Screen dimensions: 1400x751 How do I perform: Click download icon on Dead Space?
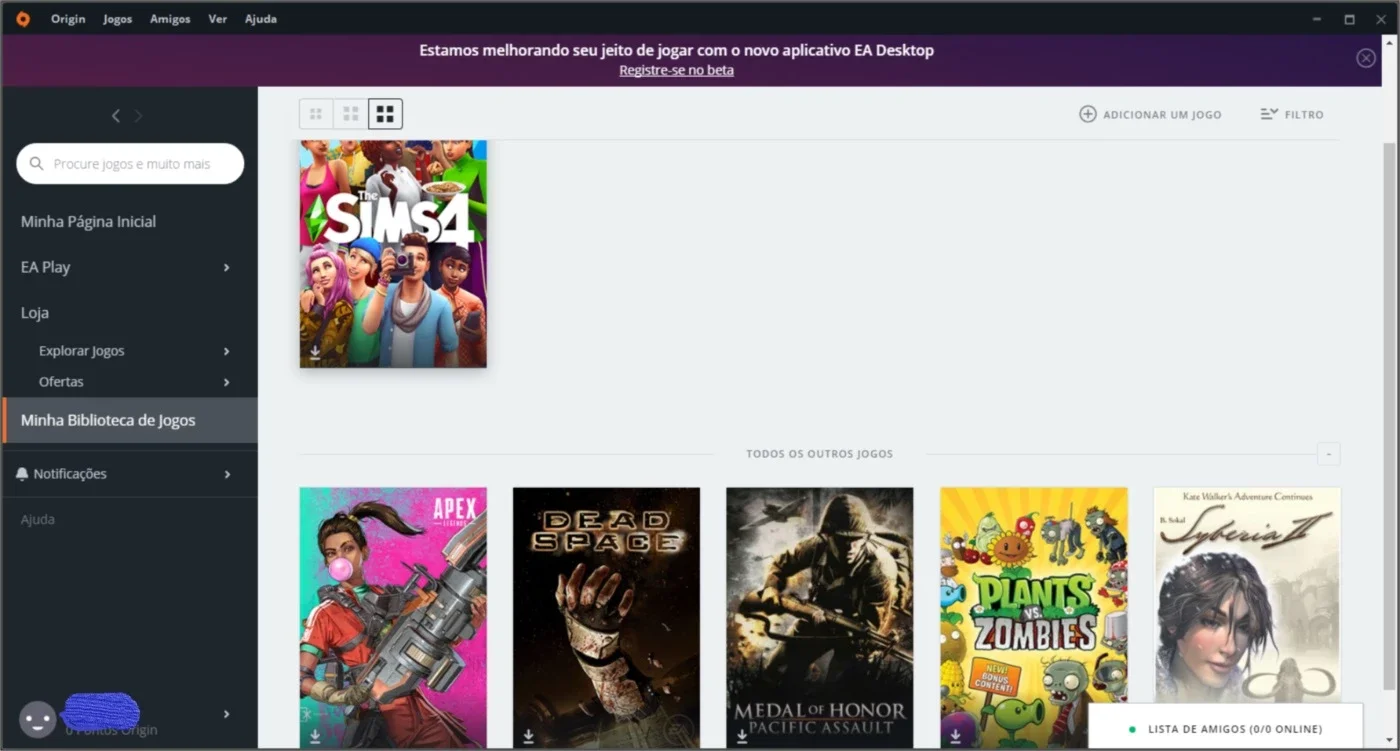point(528,736)
